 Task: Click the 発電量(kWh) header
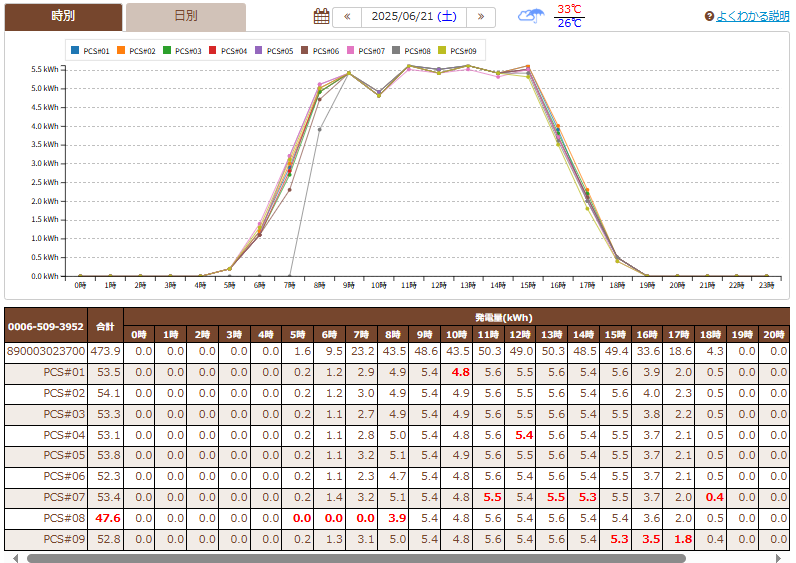[504, 317]
